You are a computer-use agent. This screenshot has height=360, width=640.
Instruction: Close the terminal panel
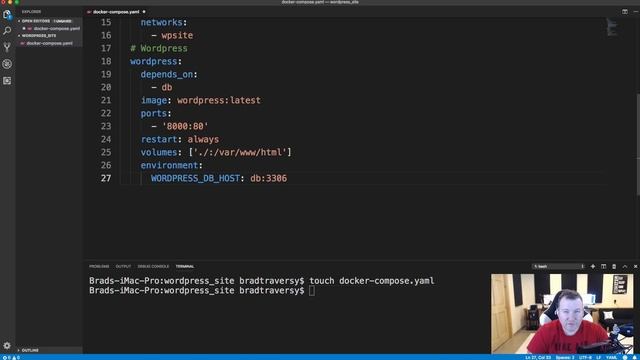point(635,267)
